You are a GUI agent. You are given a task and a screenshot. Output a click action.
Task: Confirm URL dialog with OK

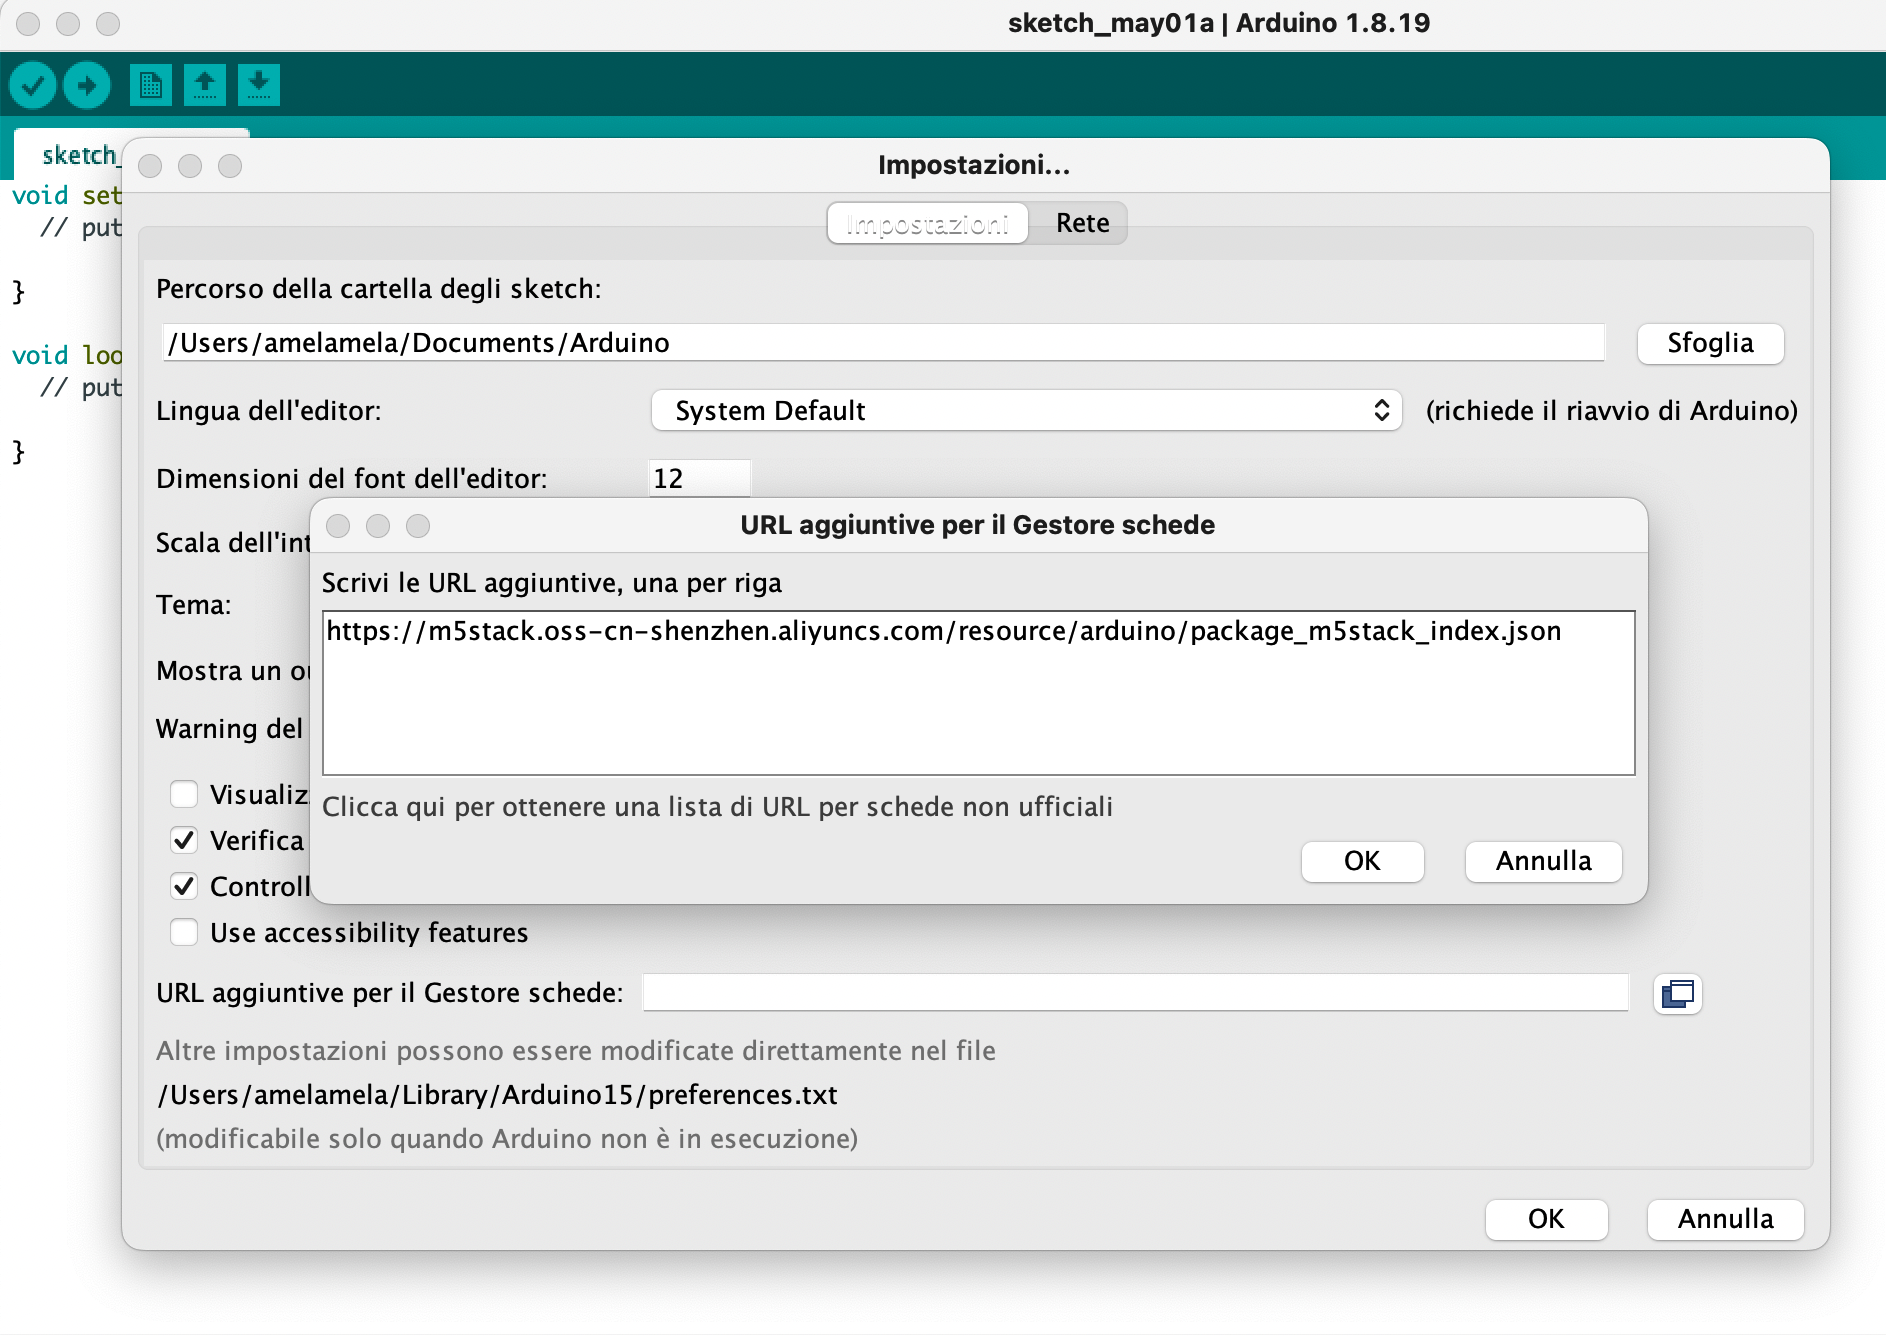pyautogui.click(x=1362, y=861)
